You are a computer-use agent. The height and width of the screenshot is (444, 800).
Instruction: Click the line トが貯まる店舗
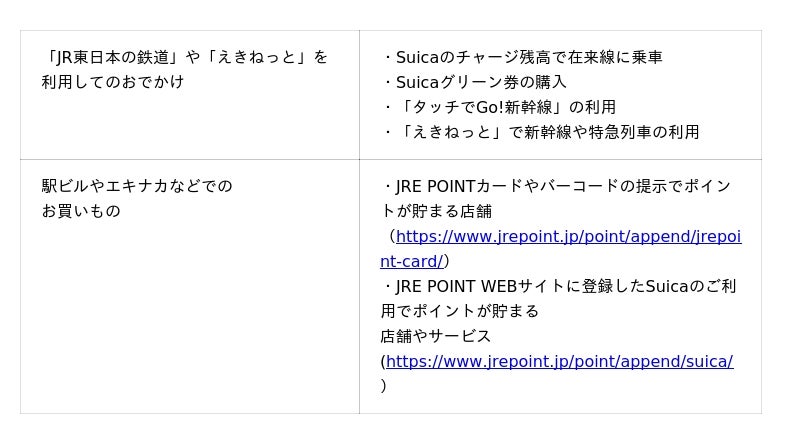(436, 211)
